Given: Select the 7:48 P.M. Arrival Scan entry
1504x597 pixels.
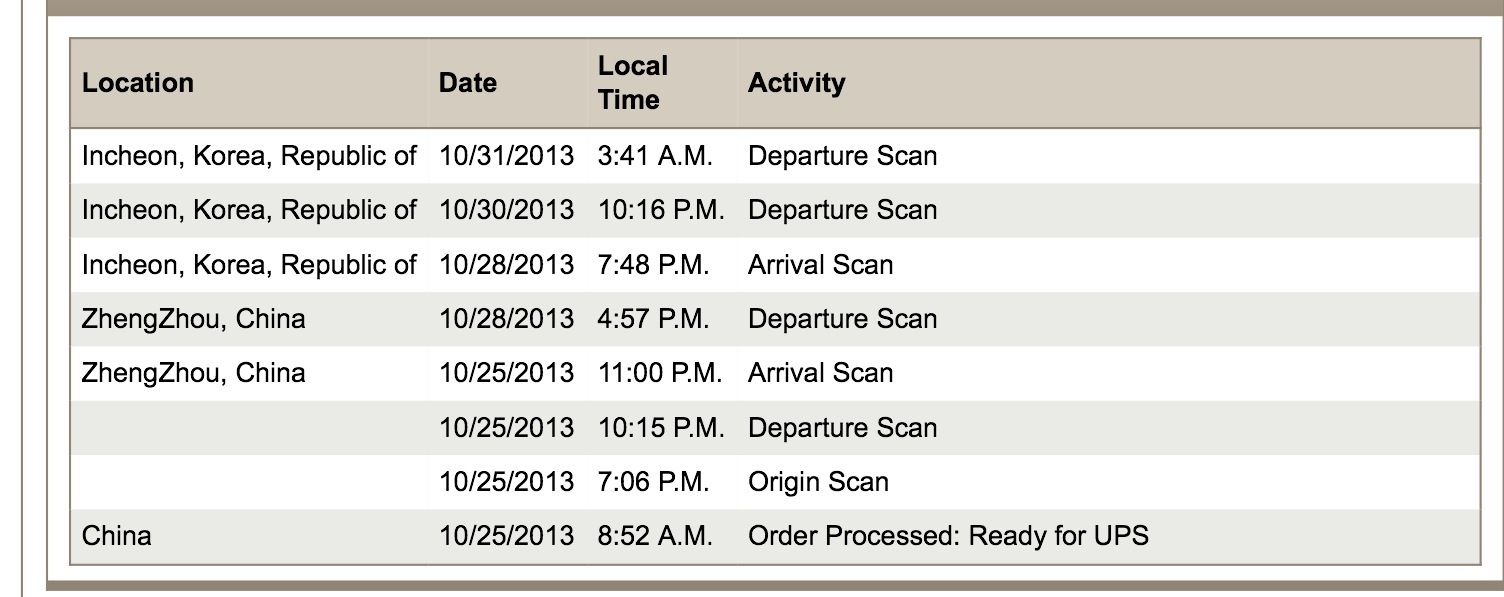Looking at the screenshot, I should point(820,264).
